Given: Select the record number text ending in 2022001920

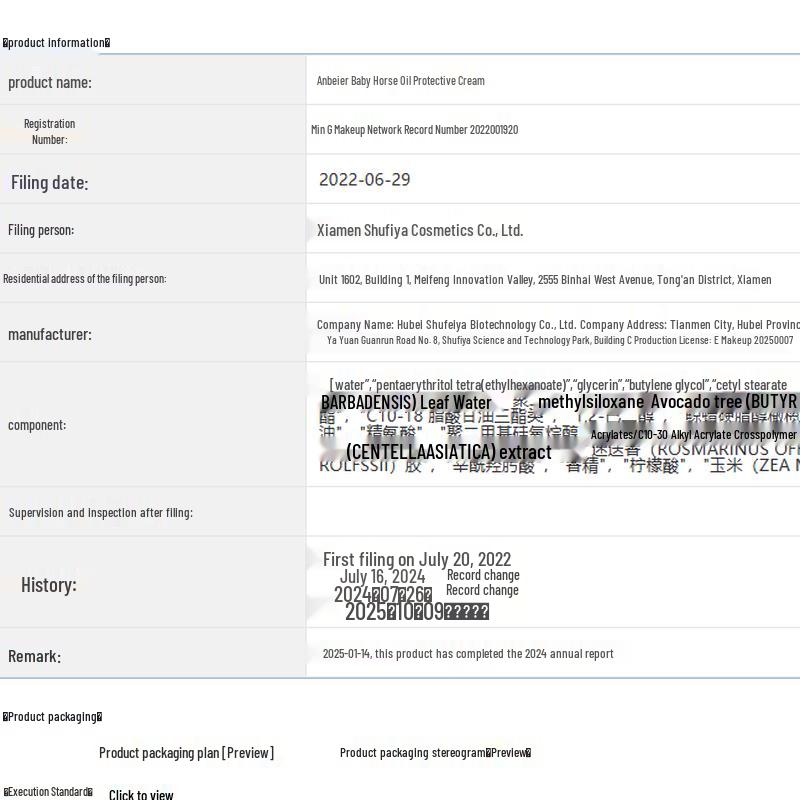Looking at the screenshot, I should coord(414,130).
